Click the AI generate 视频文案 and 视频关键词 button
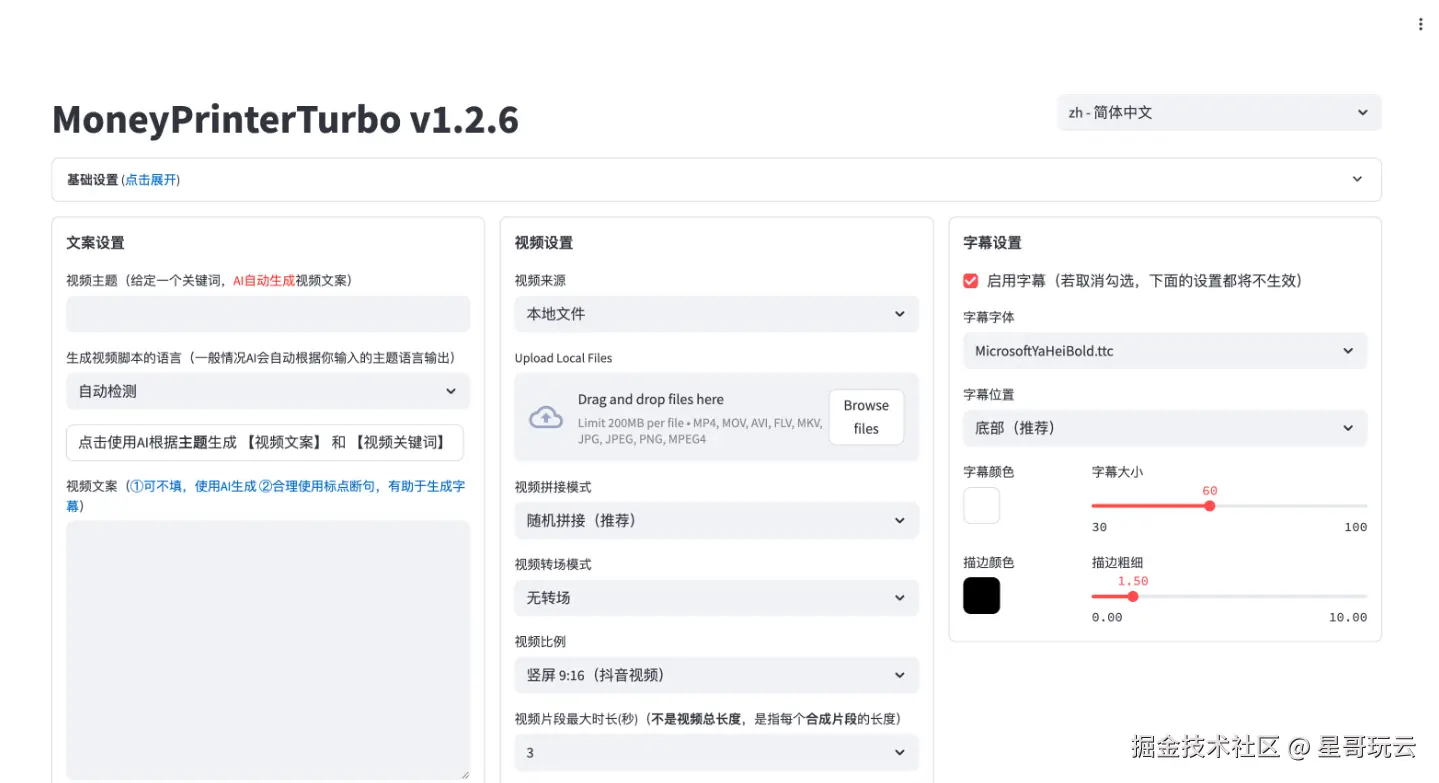Screen dimensions: 1439x783 (265, 442)
